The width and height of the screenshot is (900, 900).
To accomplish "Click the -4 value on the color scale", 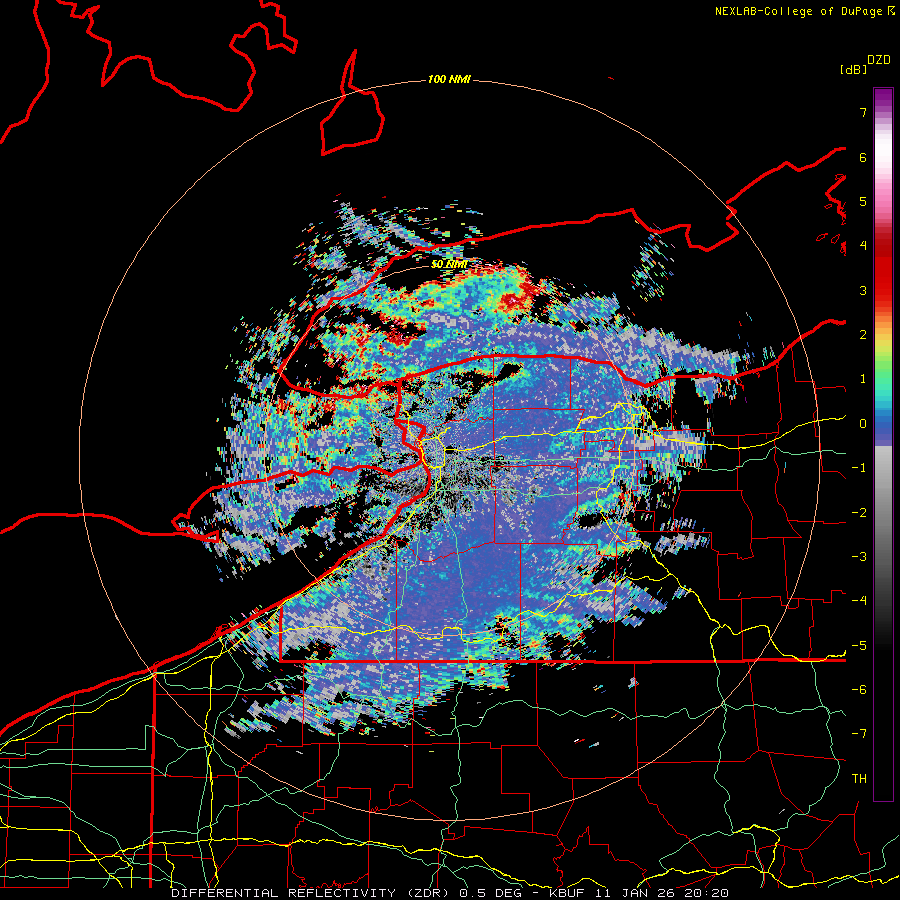I will [859, 601].
